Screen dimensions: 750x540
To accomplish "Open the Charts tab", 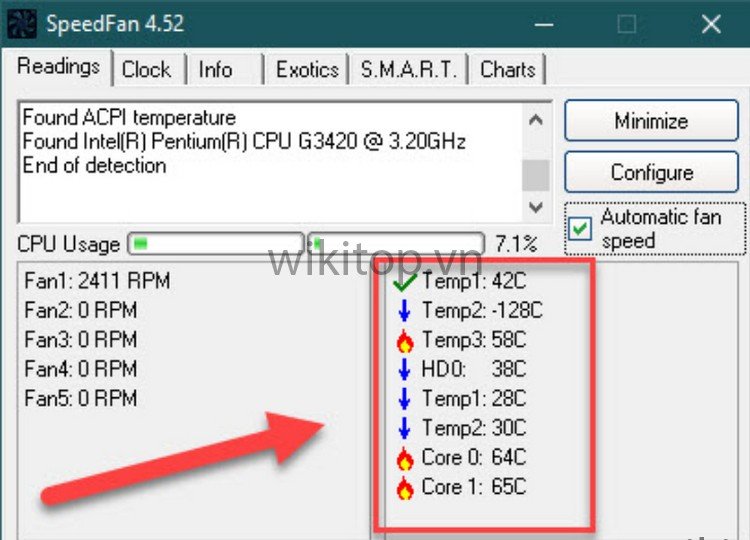I will click(x=507, y=69).
